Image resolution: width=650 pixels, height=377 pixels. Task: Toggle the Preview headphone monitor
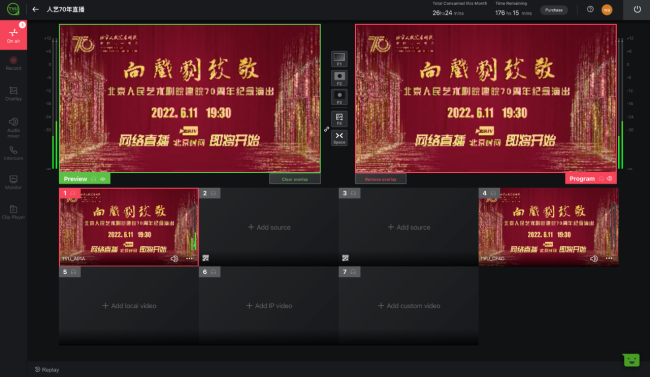94,179
